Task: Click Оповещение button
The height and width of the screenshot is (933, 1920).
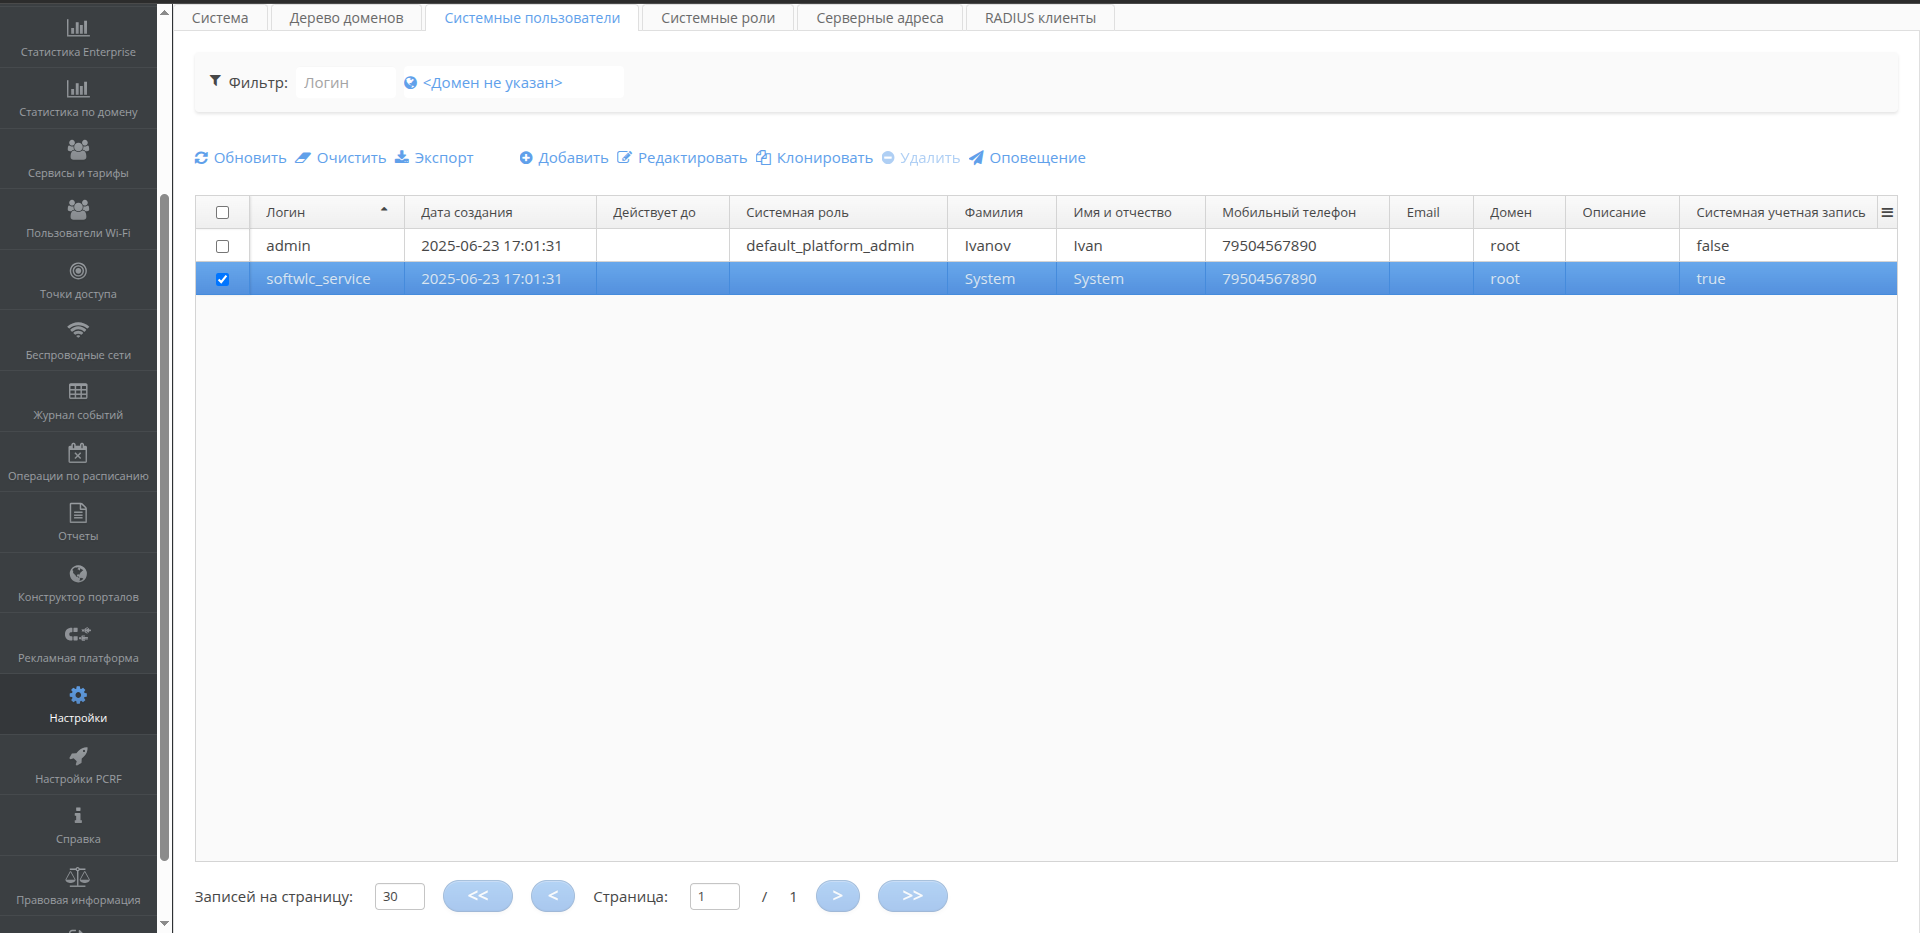Action: 1027,158
